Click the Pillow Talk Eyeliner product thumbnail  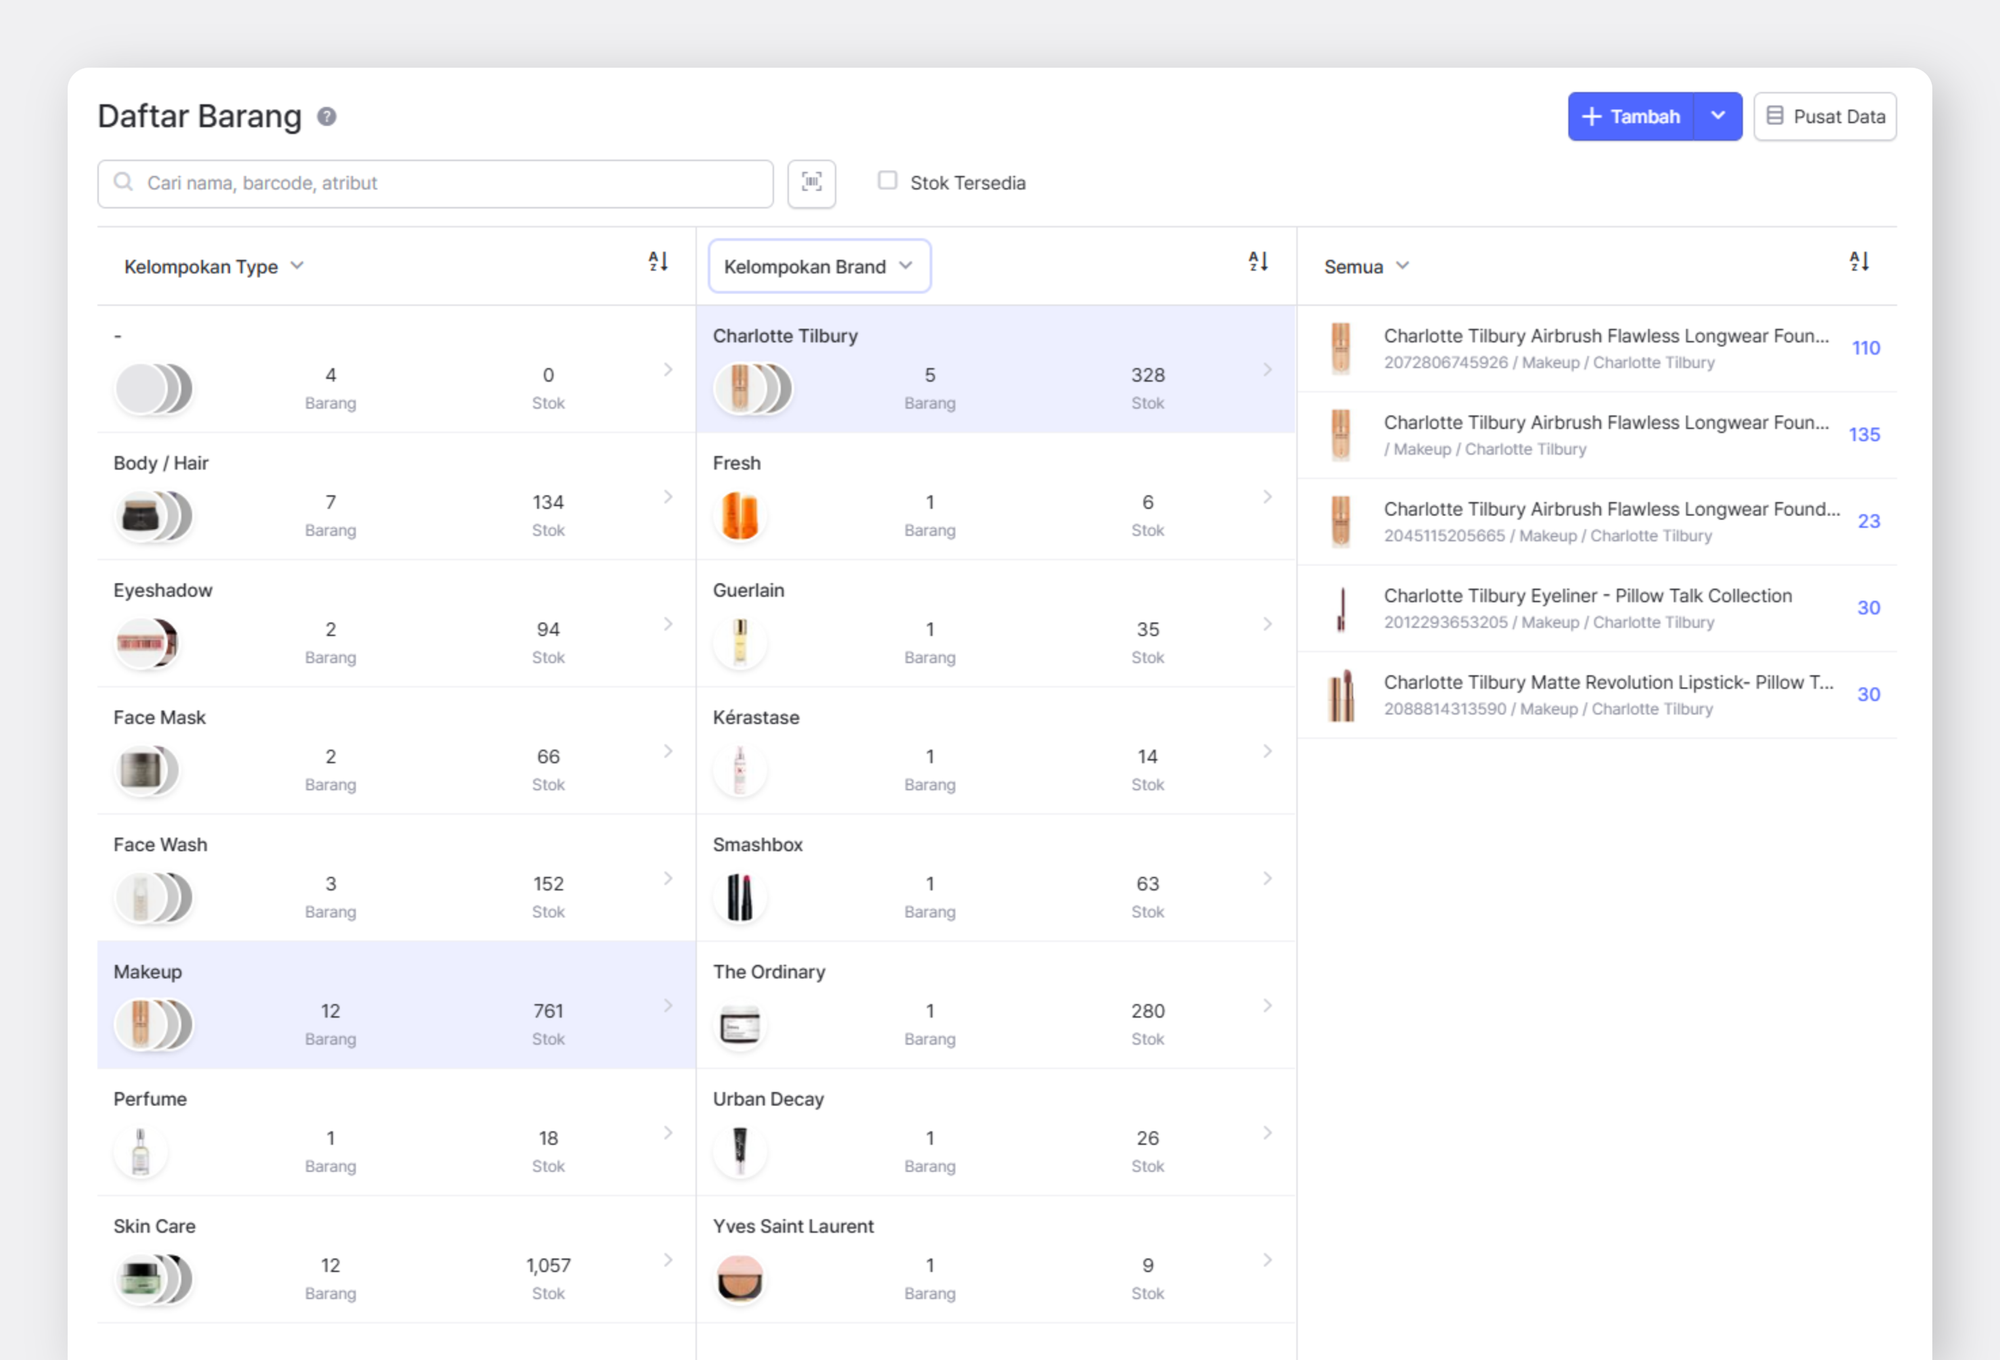[x=1341, y=609]
